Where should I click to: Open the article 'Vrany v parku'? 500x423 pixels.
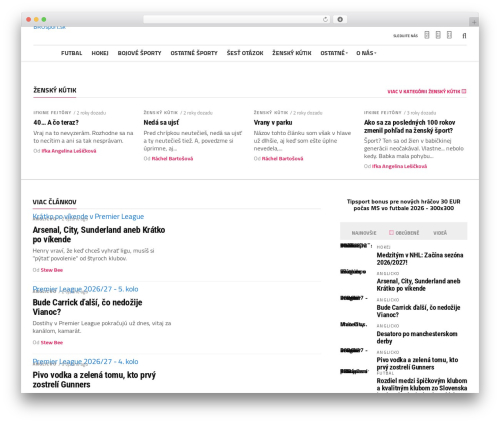click(x=273, y=122)
